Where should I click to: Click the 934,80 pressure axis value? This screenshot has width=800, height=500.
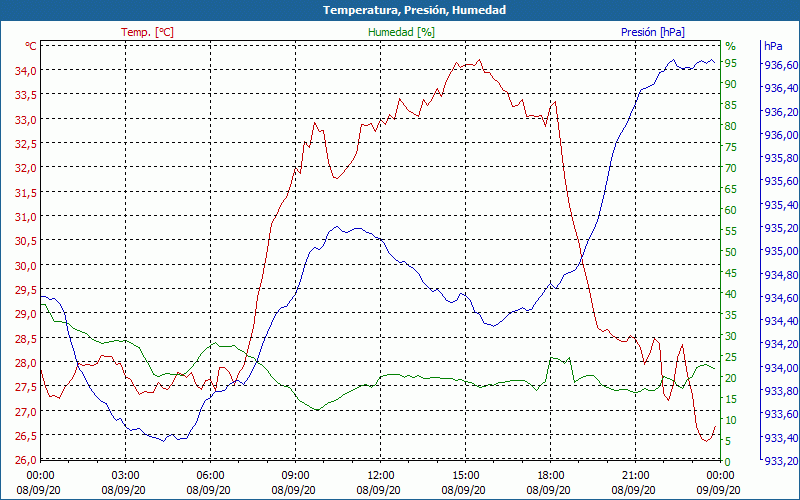[x=781, y=275]
